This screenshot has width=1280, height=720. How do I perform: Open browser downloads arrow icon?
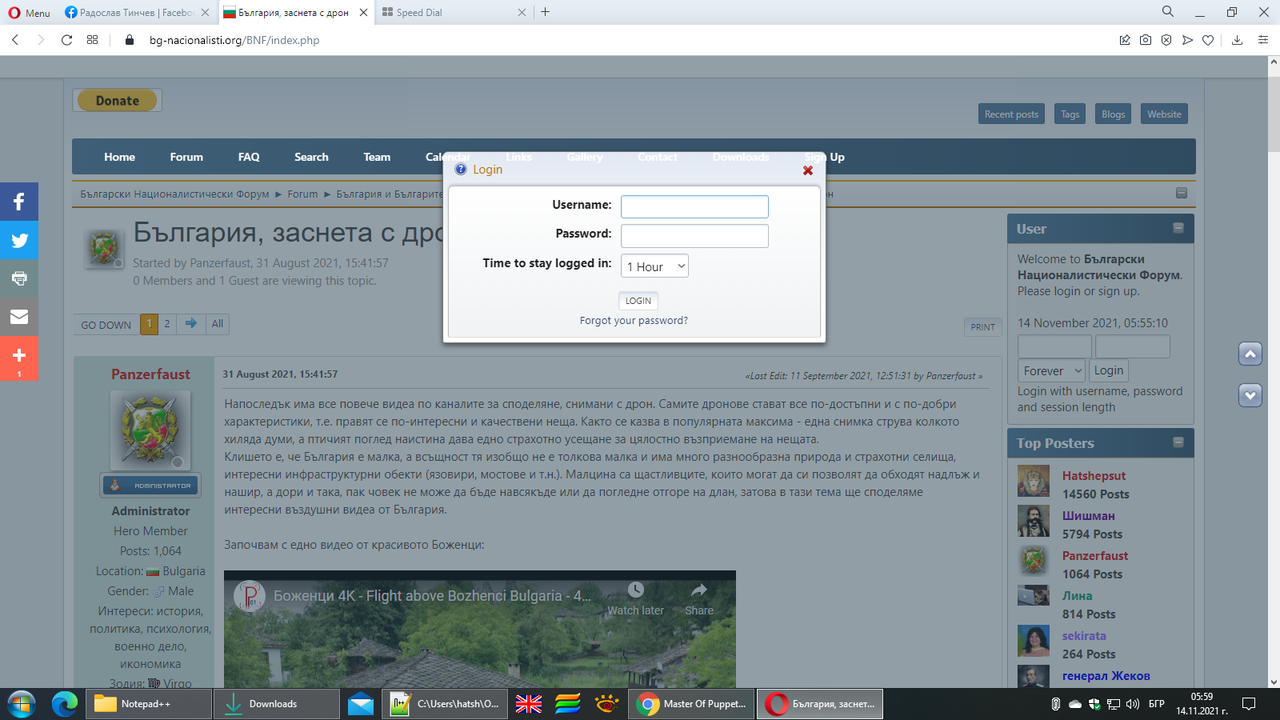click(1237, 40)
